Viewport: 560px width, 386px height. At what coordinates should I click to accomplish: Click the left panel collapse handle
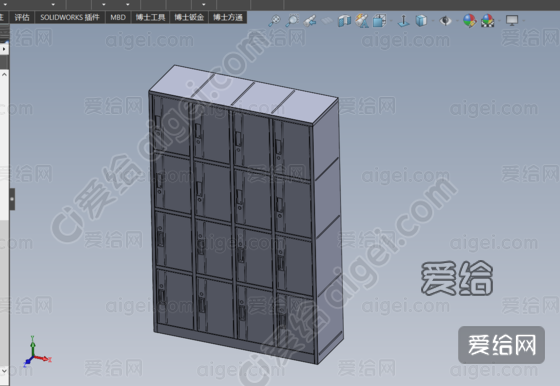(x=12, y=199)
